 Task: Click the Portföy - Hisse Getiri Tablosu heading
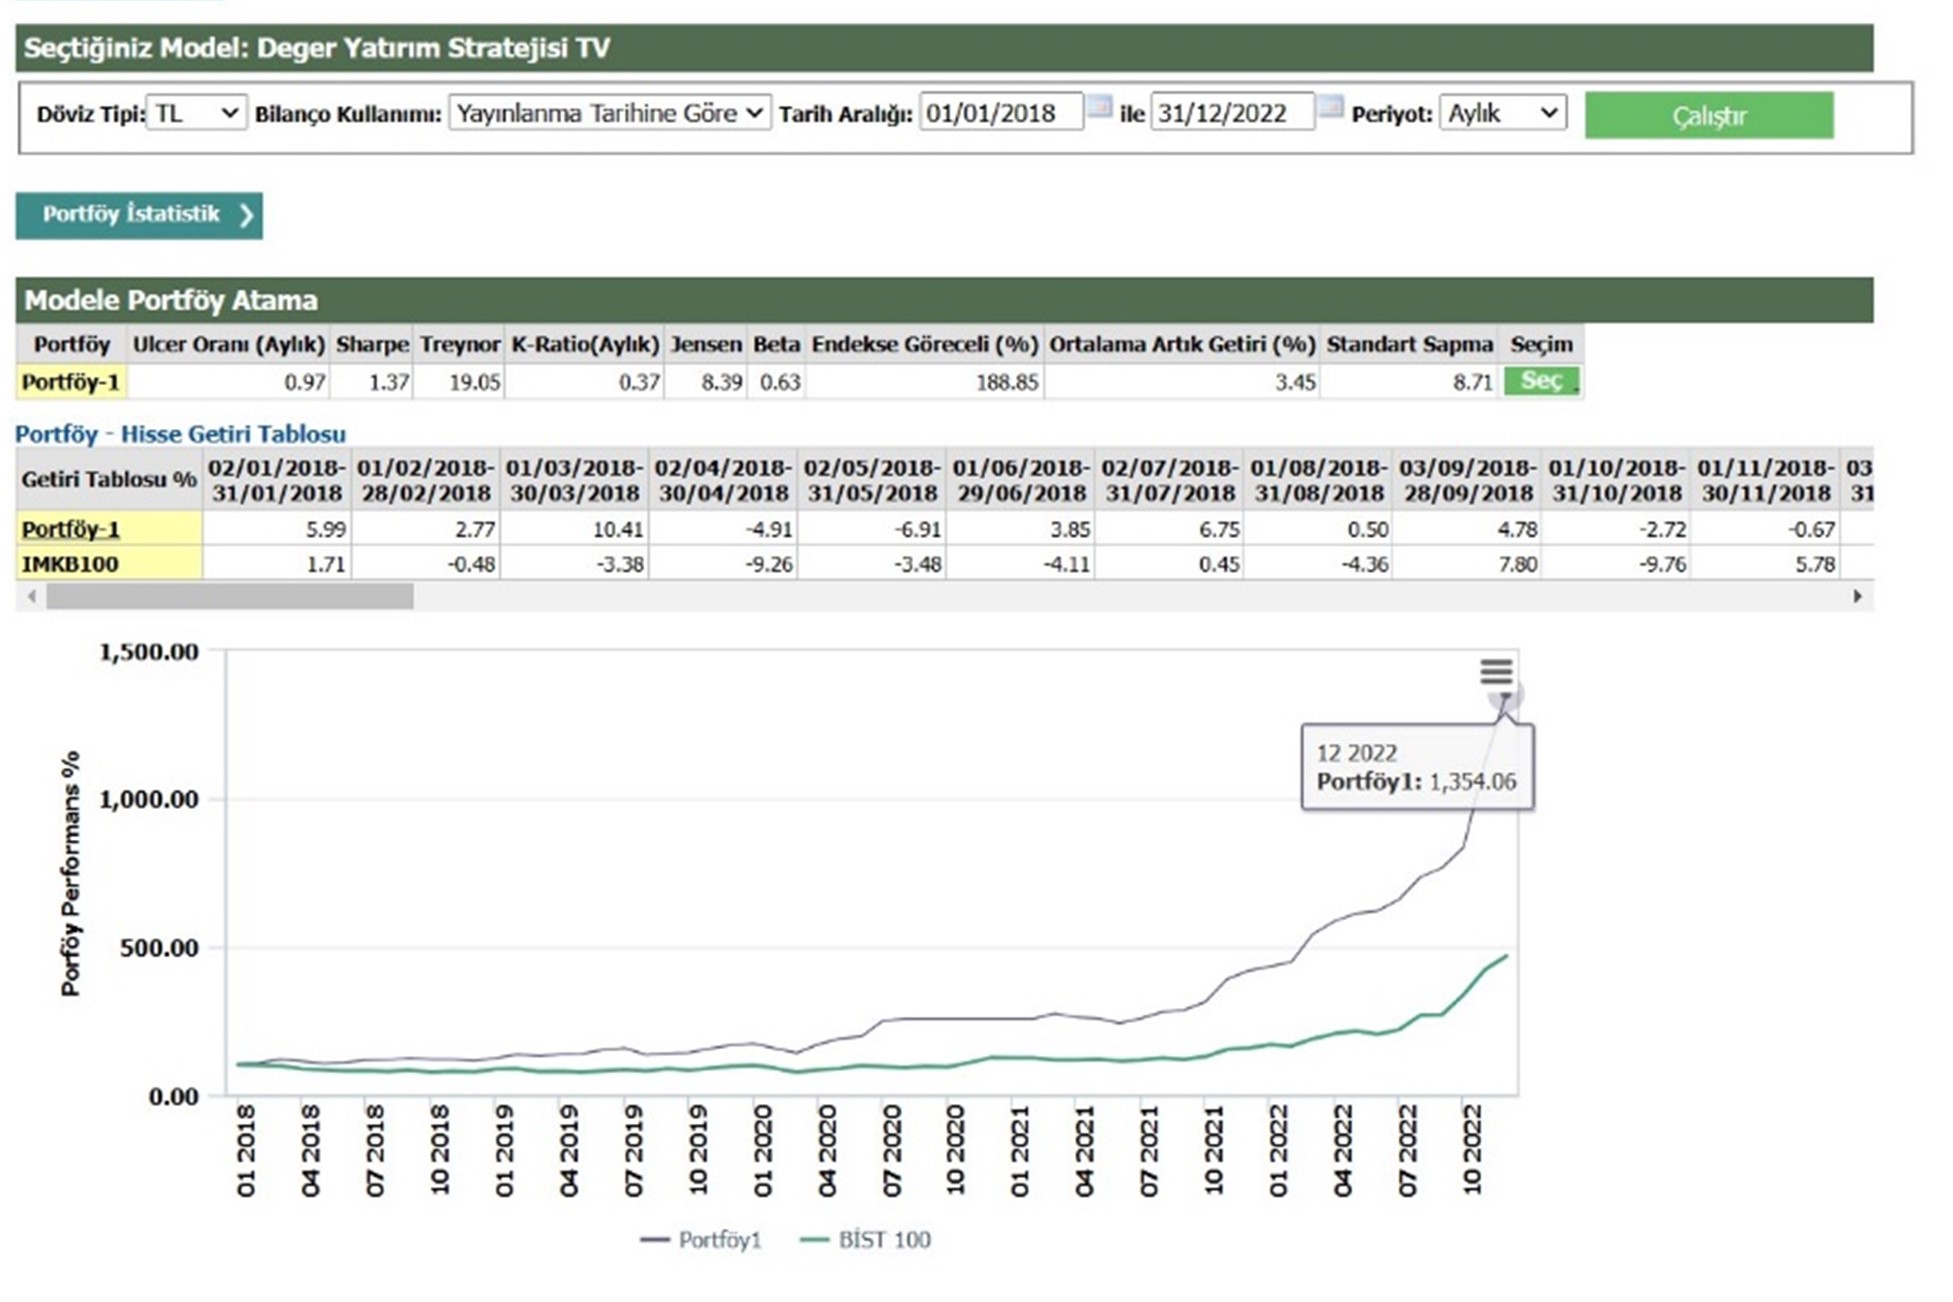click(x=181, y=434)
